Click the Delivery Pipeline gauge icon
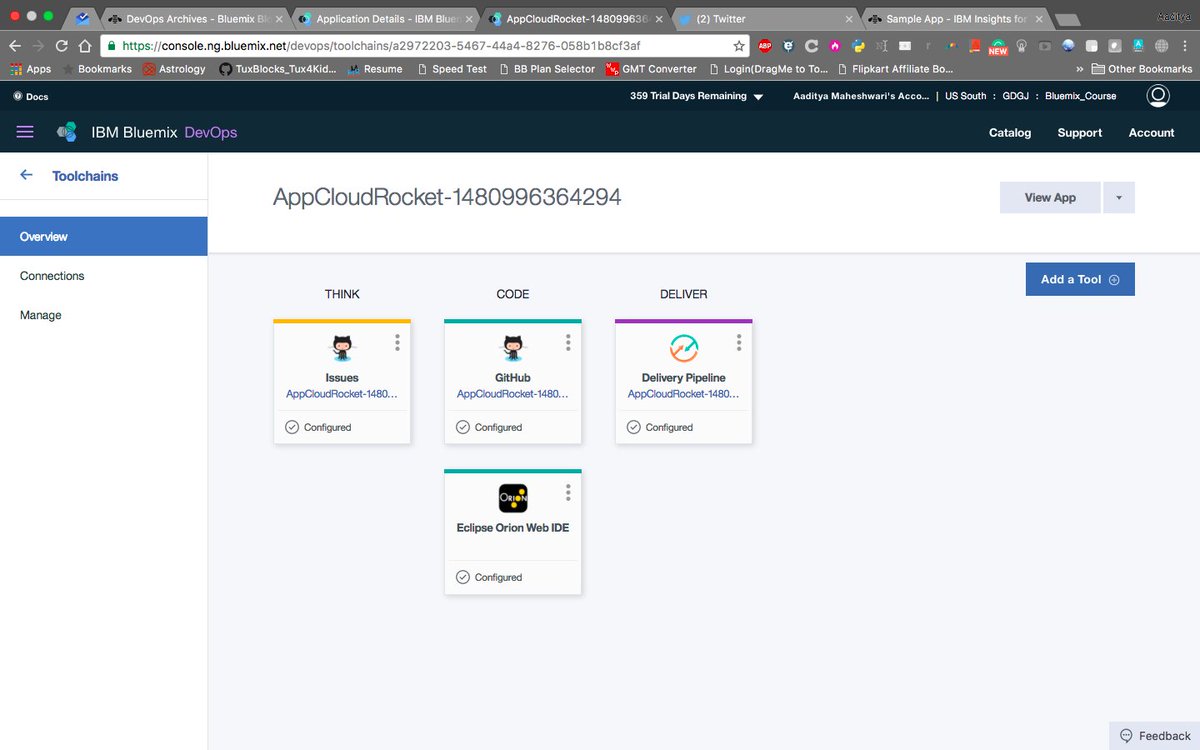 [x=684, y=348]
